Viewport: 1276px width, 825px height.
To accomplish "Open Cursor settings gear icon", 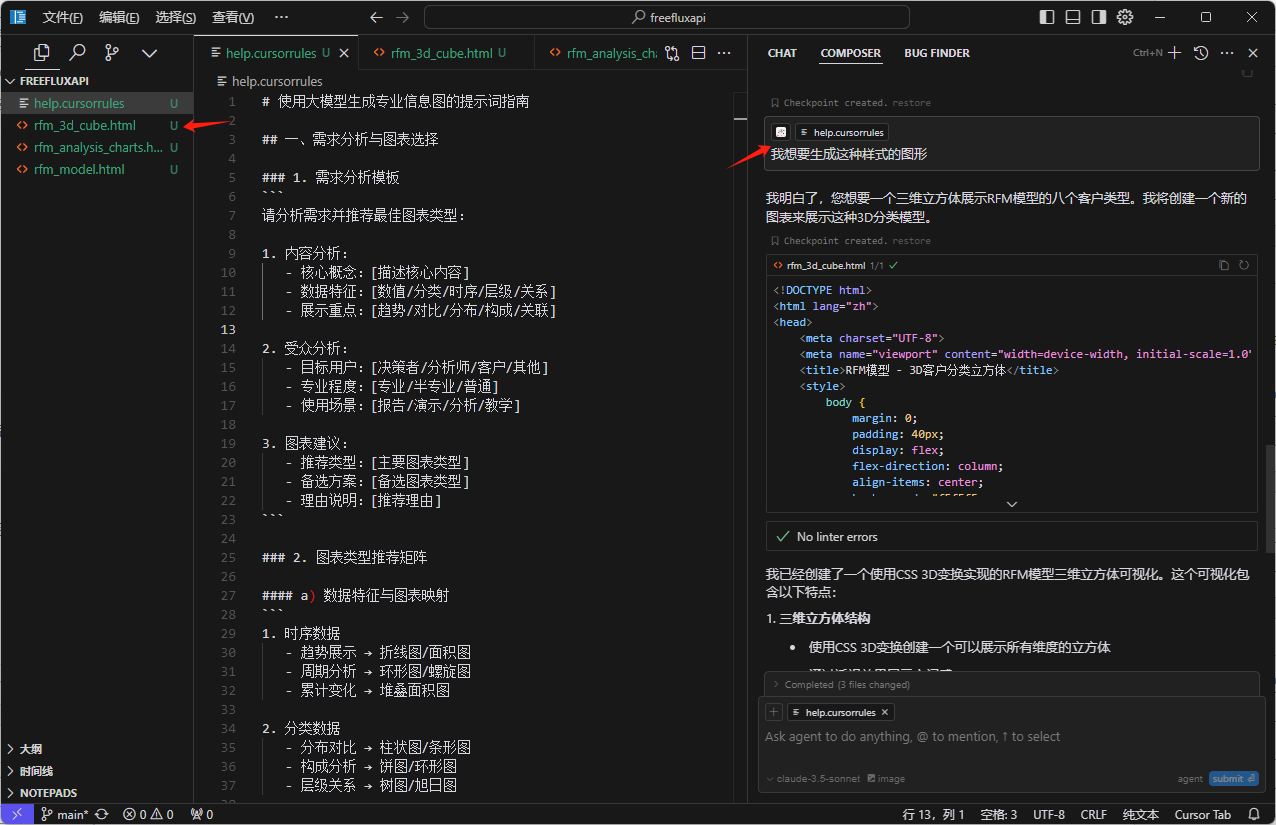I will [1125, 17].
